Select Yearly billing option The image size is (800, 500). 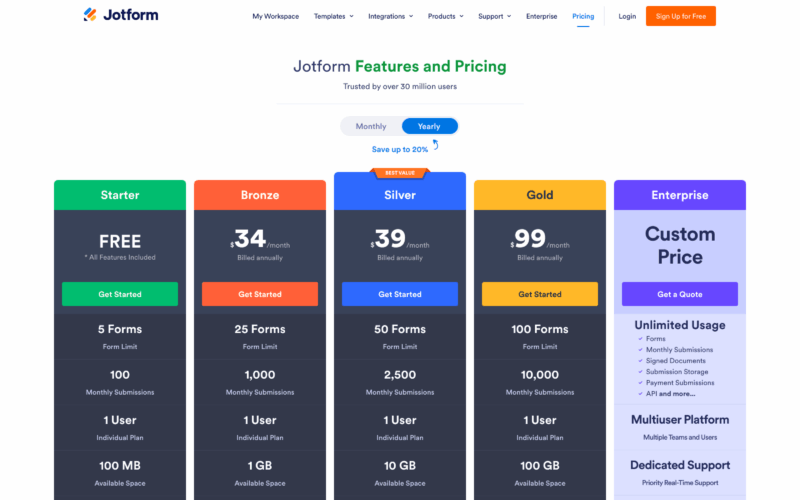click(429, 126)
